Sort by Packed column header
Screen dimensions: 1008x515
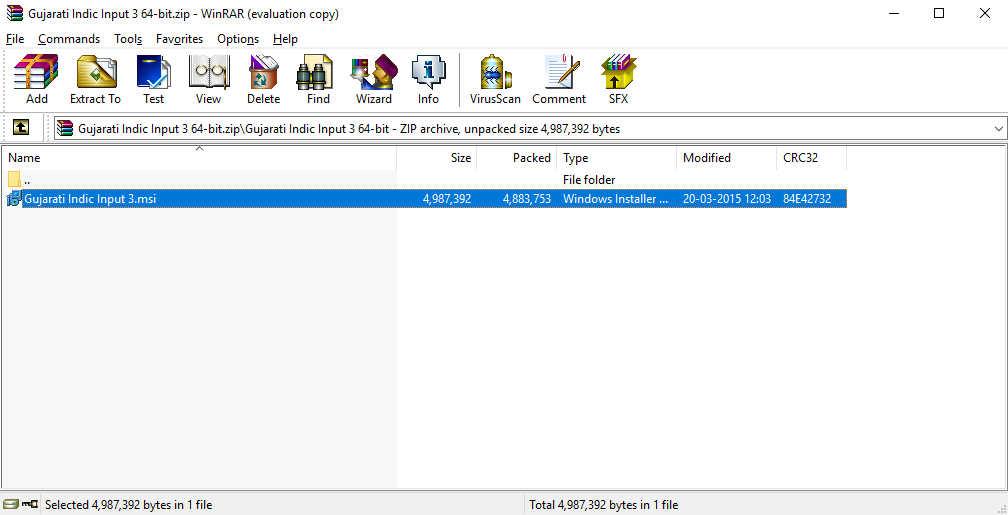tap(517, 158)
